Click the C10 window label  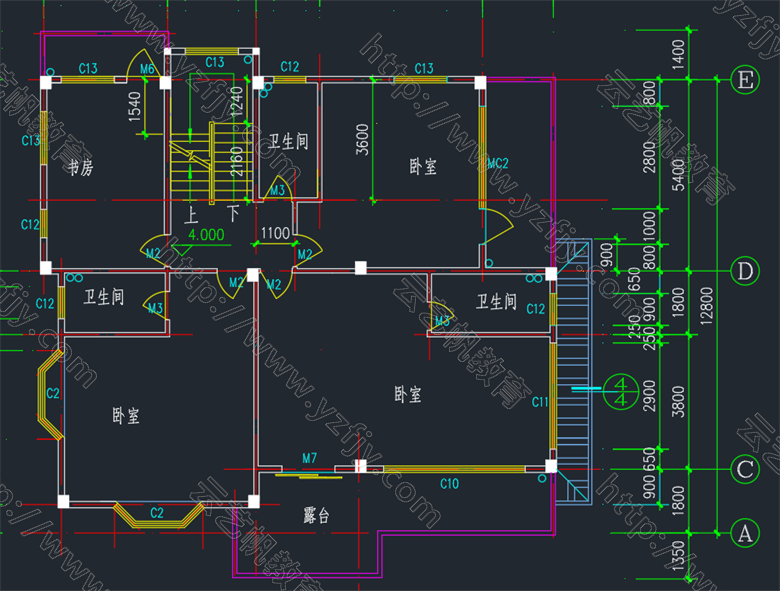click(449, 484)
